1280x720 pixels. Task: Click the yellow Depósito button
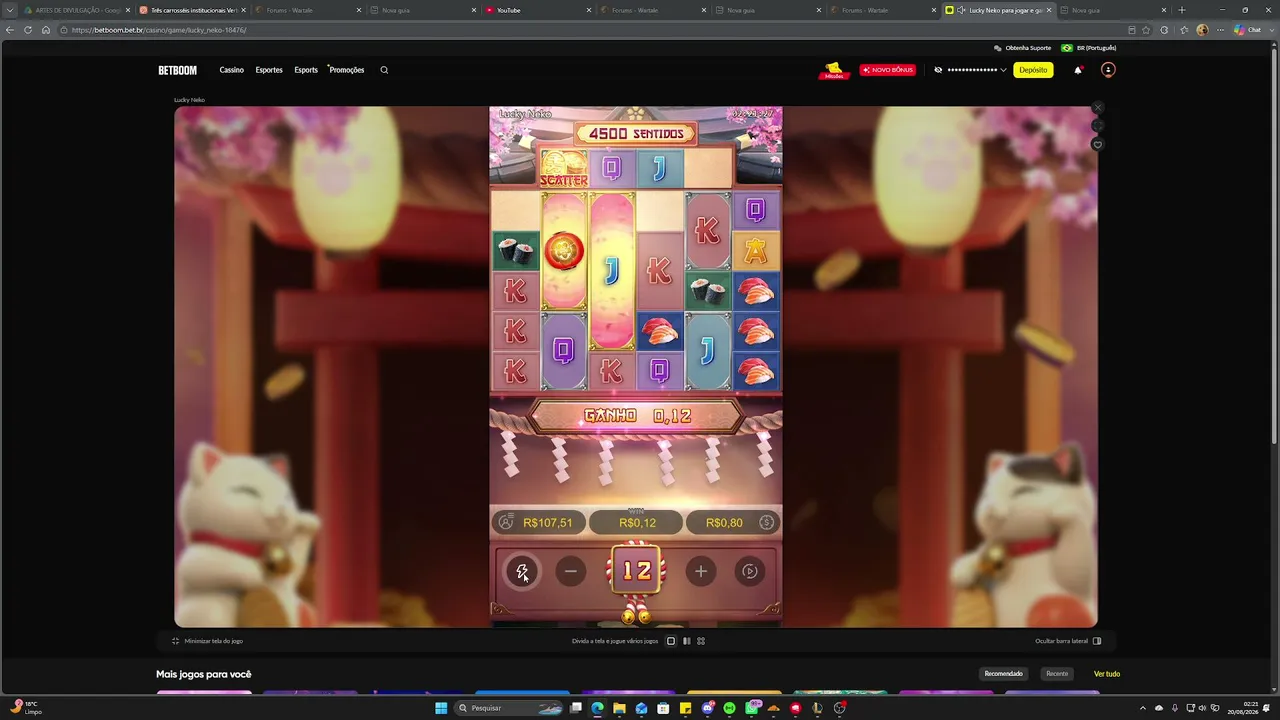click(1033, 70)
